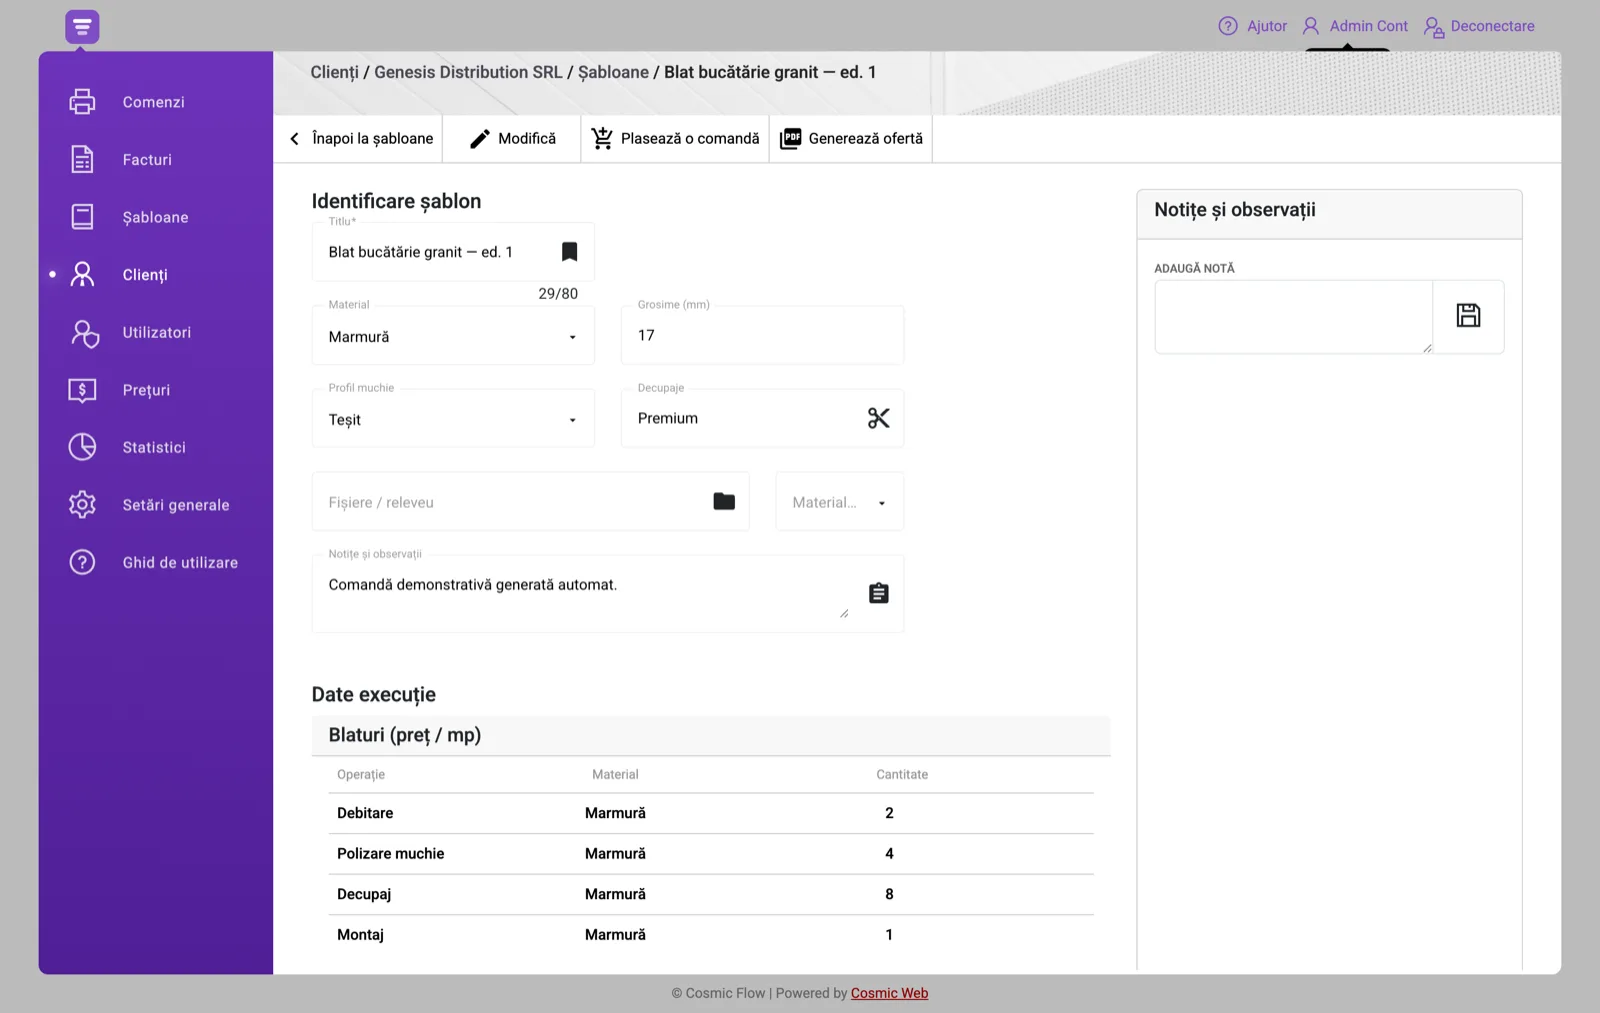Click the Statistici pie chart icon
Viewport: 1600px width, 1013px height.
click(82, 447)
